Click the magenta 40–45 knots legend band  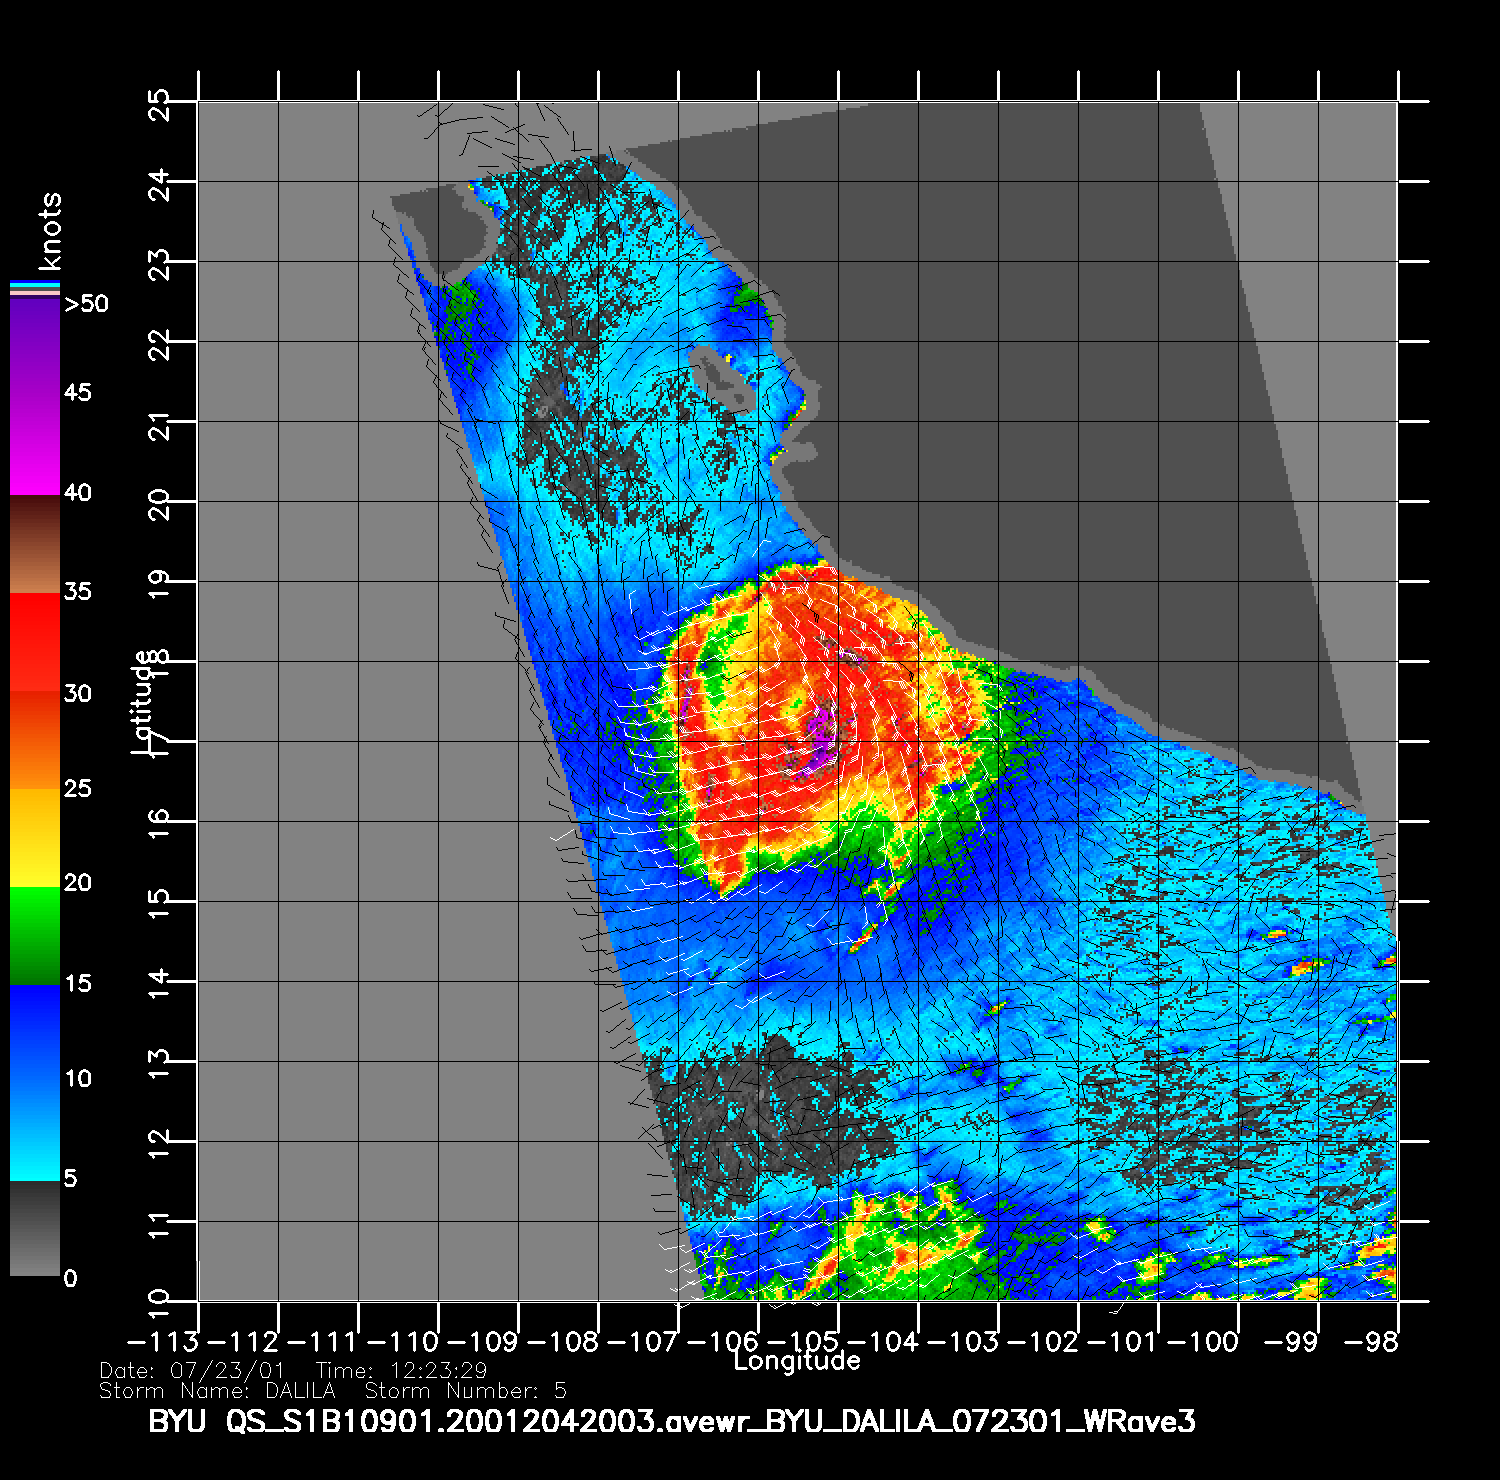[35, 445]
